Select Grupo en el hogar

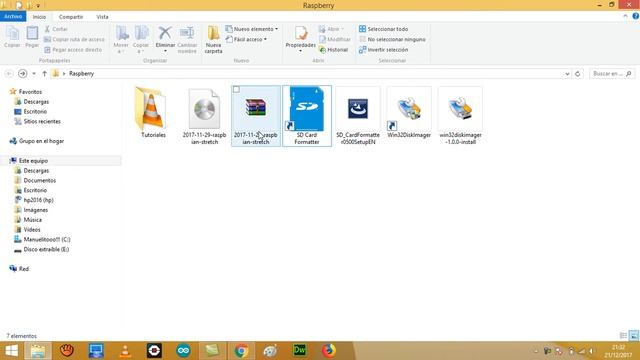pyautogui.click(x=41, y=141)
